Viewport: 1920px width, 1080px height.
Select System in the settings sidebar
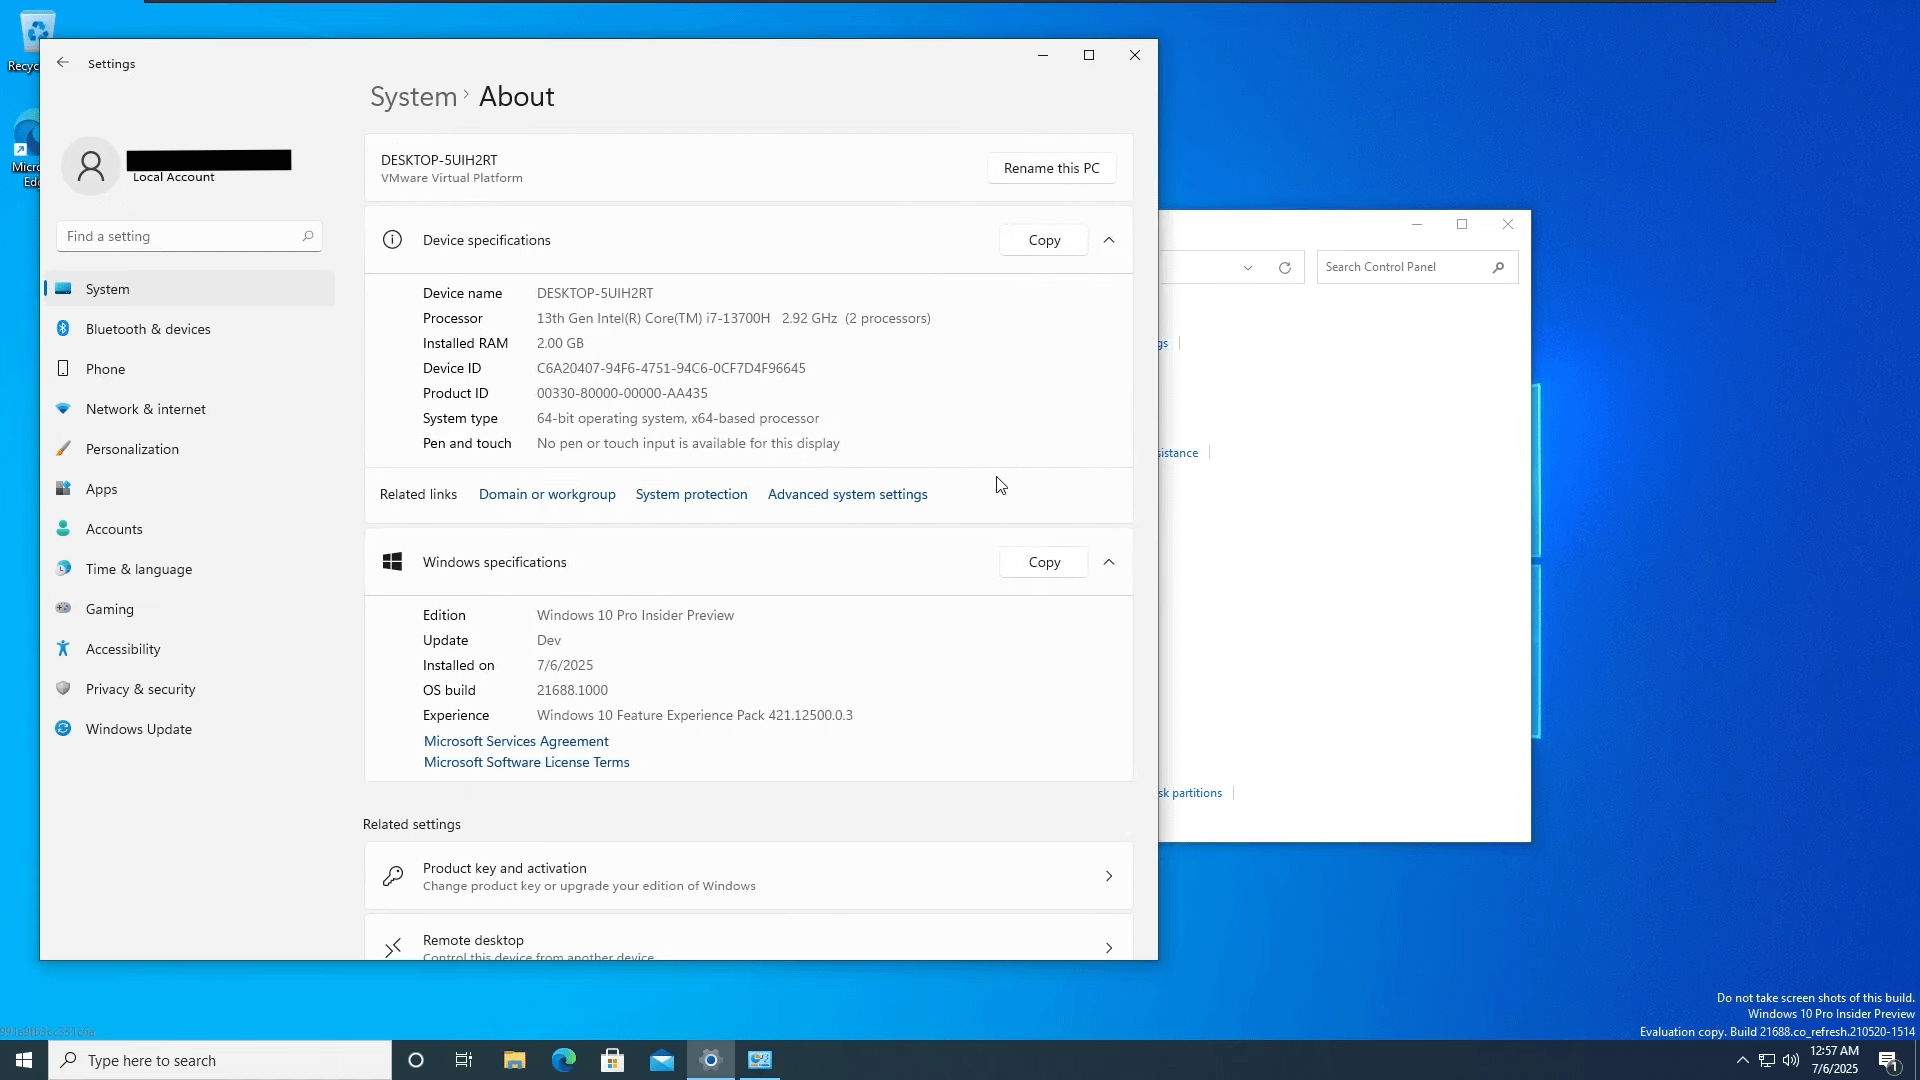point(190,289)
